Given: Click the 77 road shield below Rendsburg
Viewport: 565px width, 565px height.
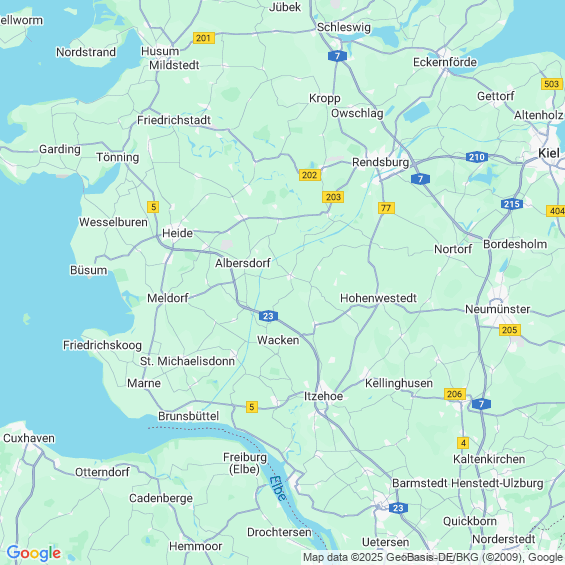Looking at the screenshot, I should (386, 208).
